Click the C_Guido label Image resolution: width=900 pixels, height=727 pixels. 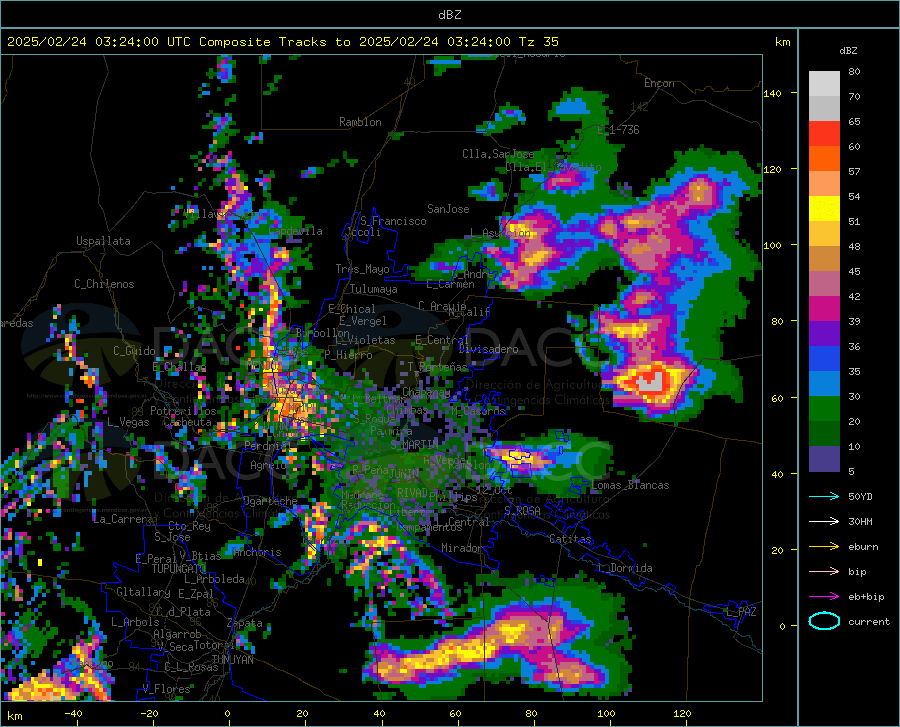[x=134, y=351]
